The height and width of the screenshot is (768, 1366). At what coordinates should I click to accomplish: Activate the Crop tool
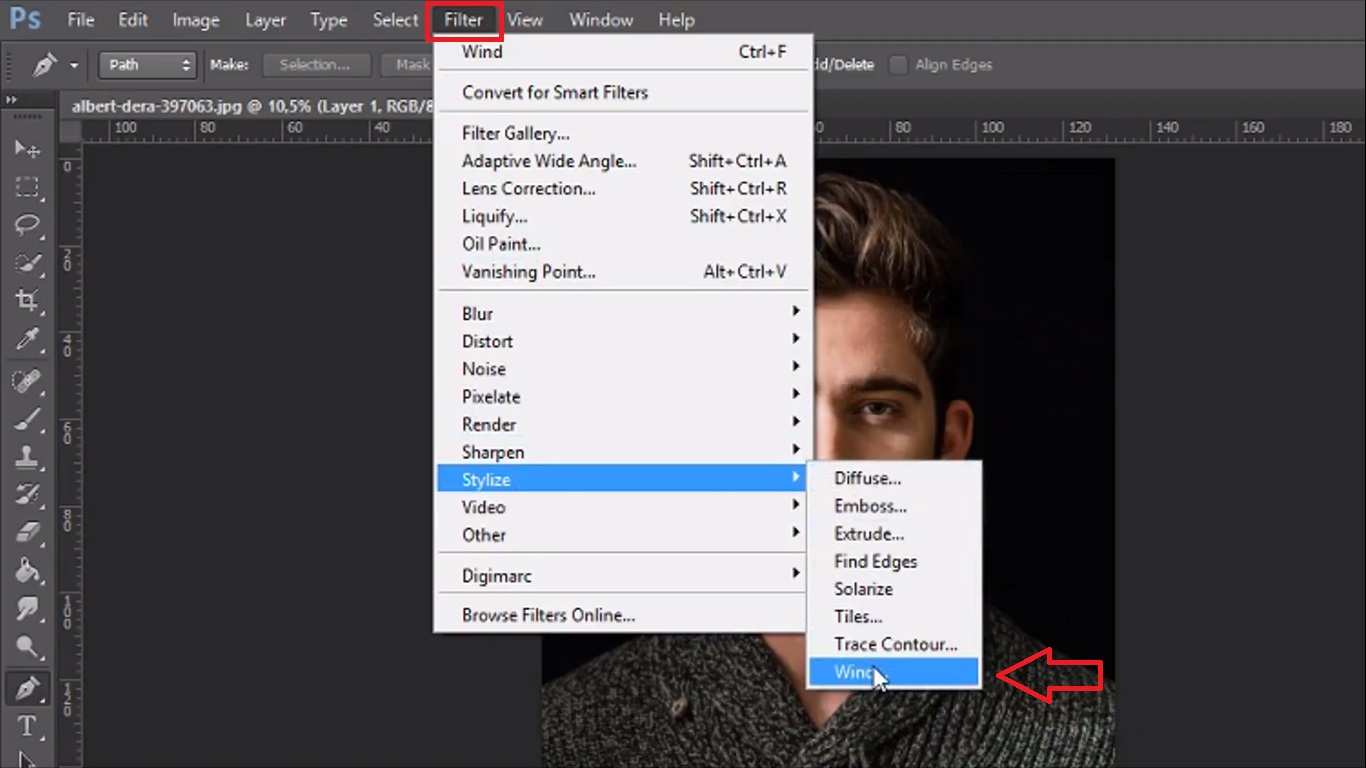tap(27, 300)
